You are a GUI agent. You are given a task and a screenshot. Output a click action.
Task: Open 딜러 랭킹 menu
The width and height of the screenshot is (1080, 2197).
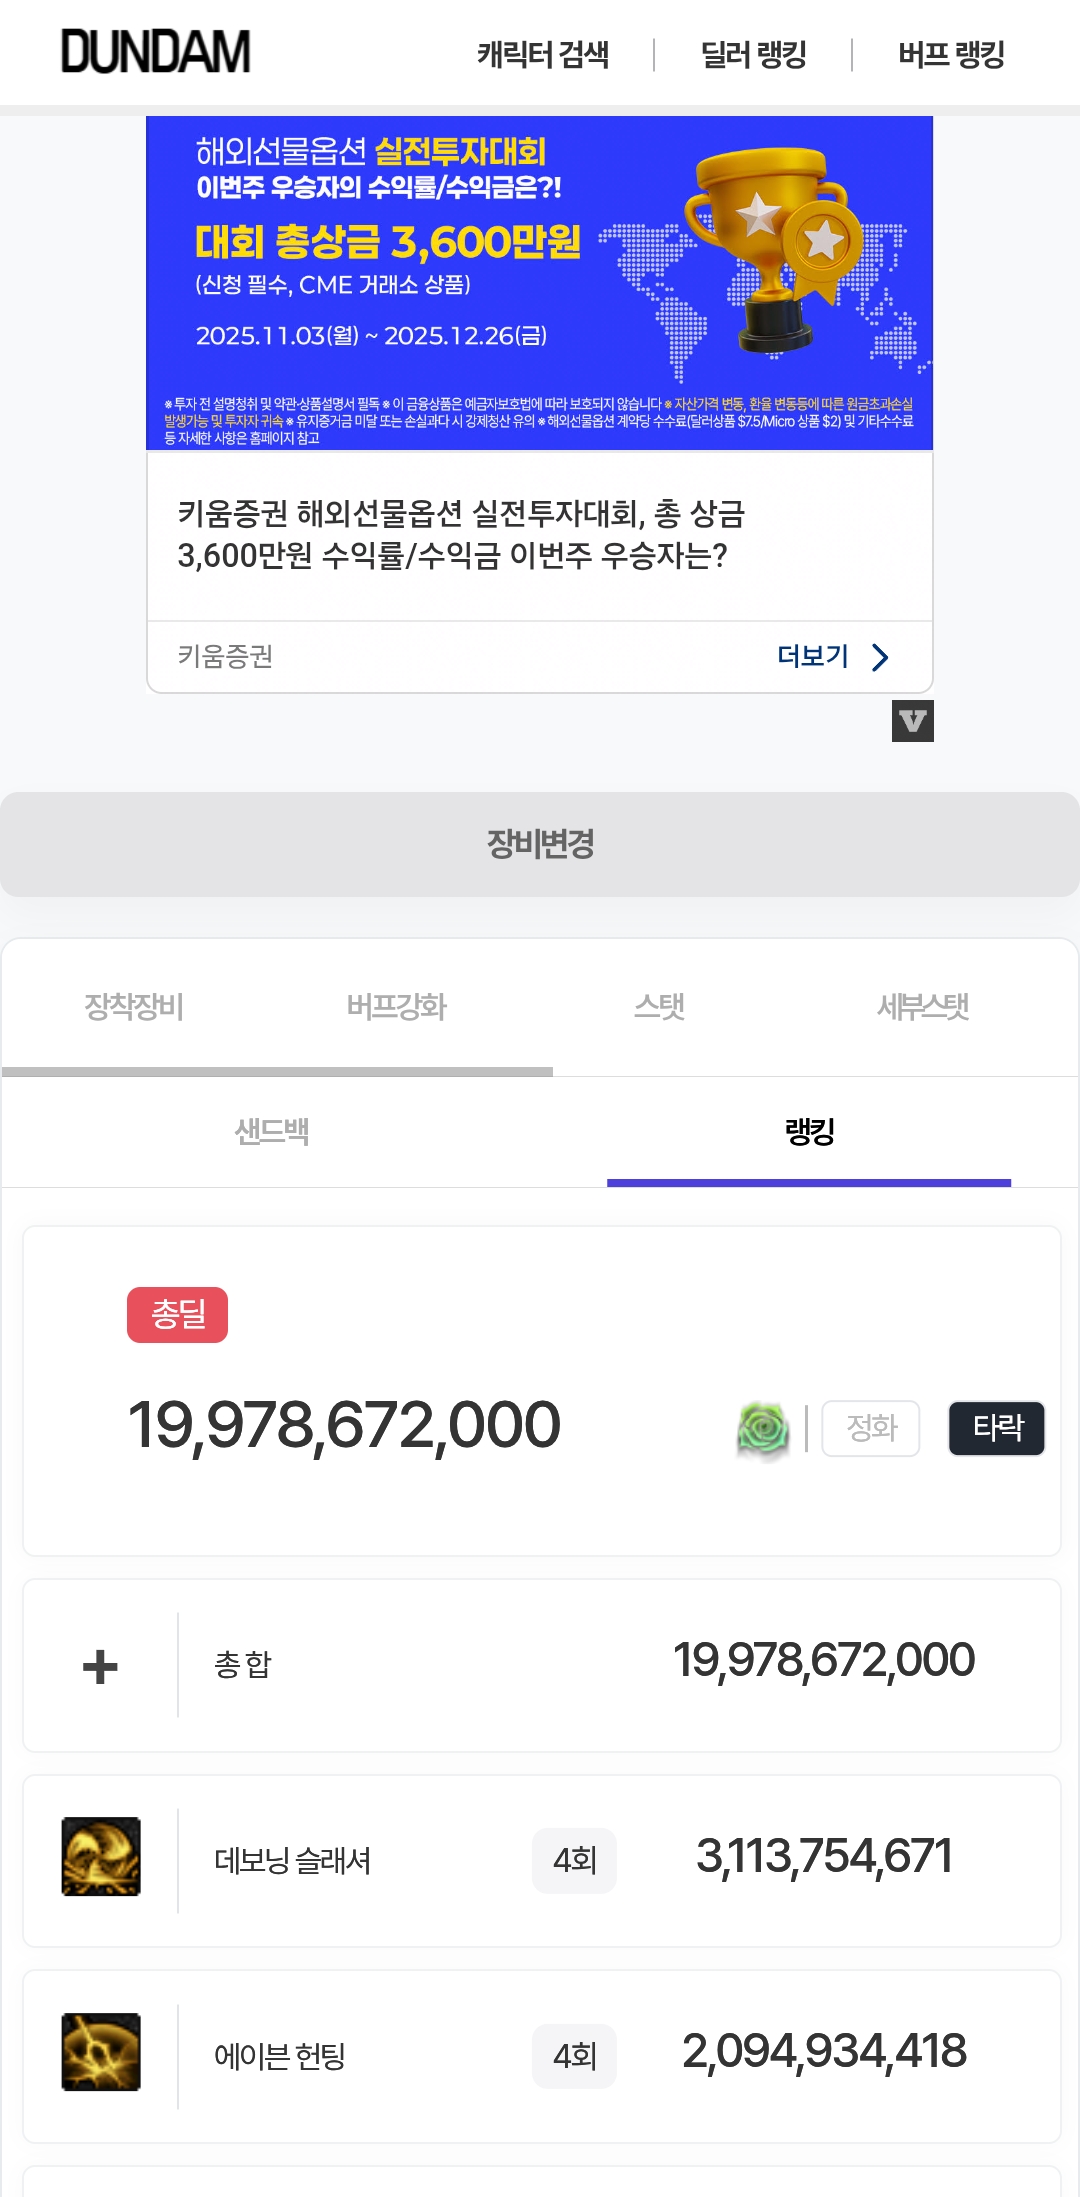point(753,54)
